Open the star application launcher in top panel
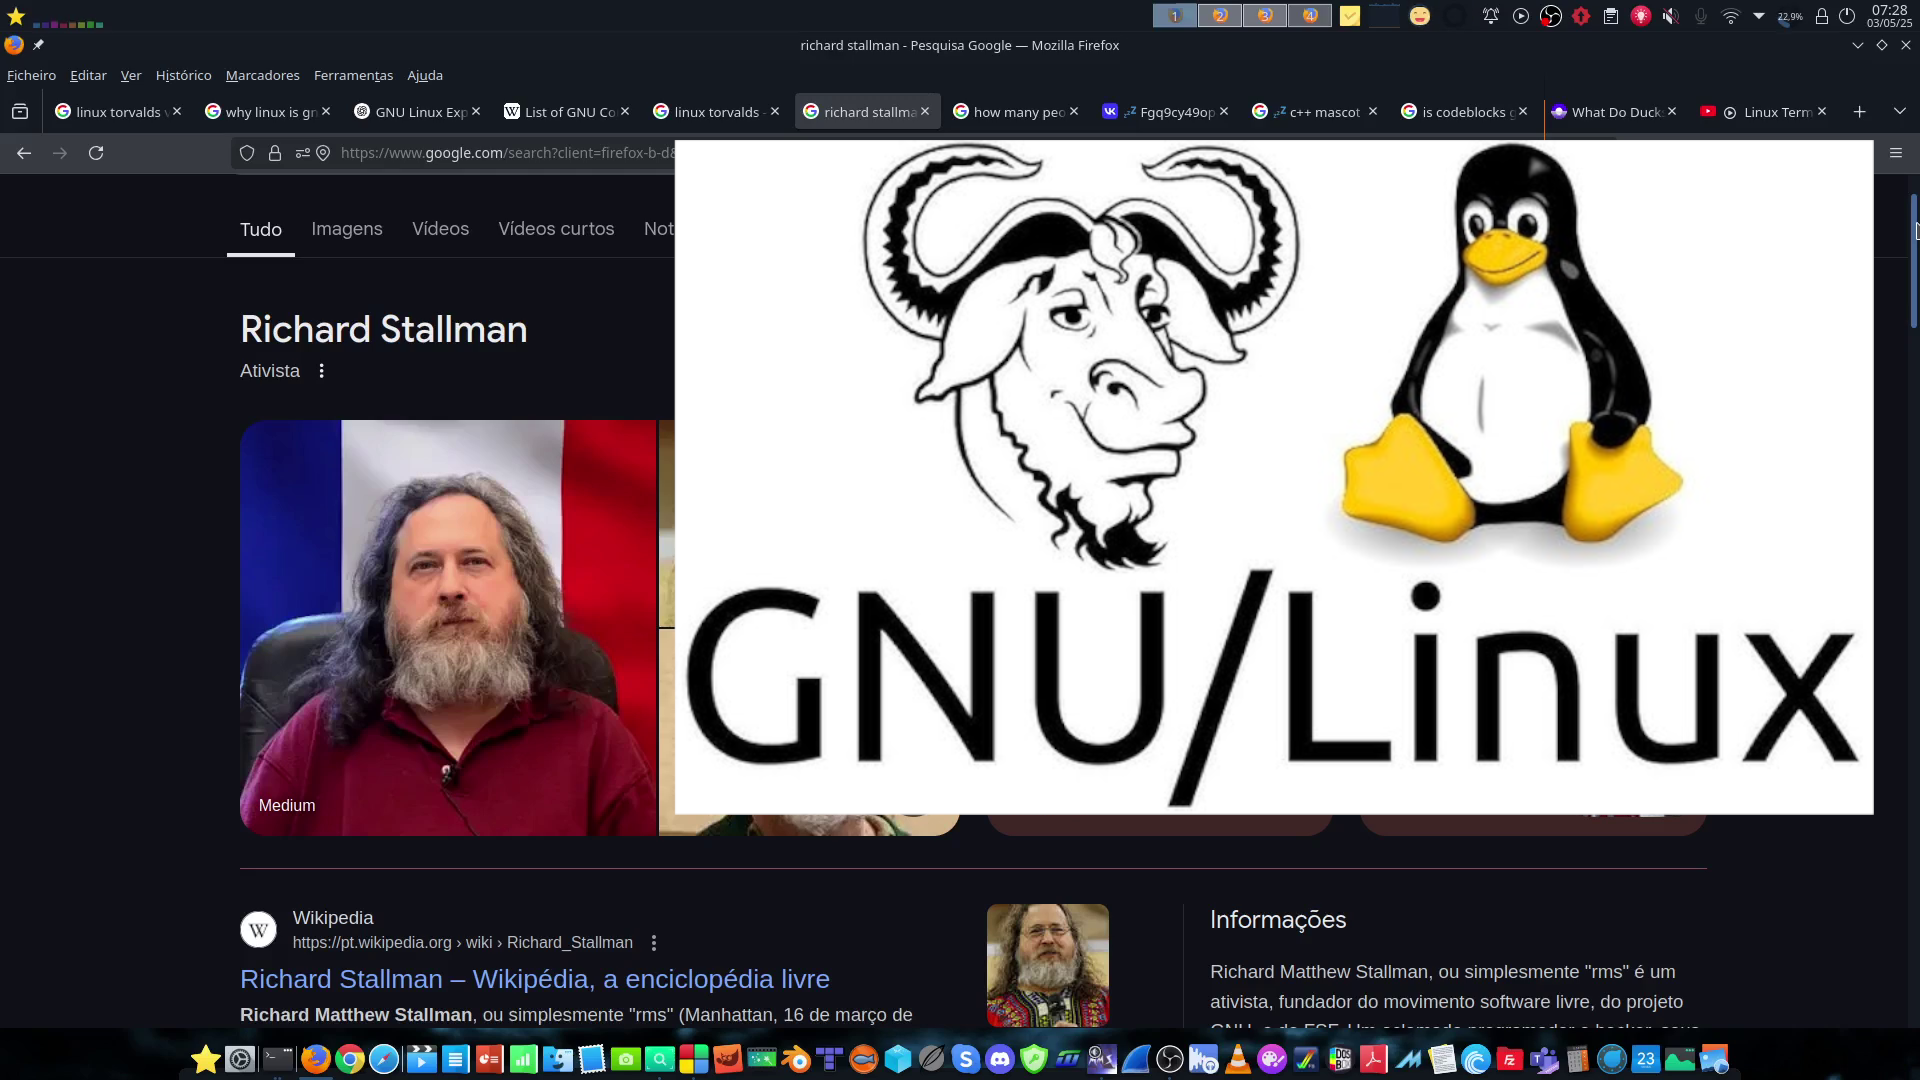Image resolution: width=1920 pixels, height=1080 pixels. click(x=15, y=16)
